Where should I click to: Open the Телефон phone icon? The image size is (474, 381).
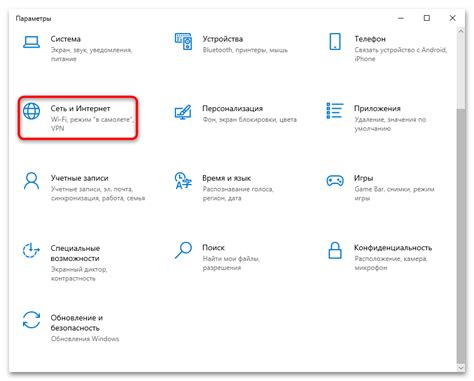point(335,41)
